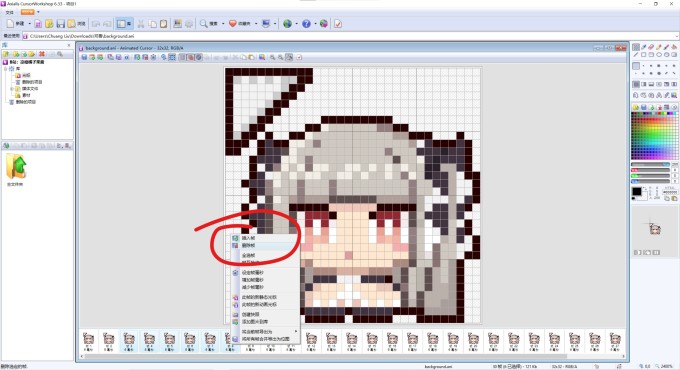Toggle the library panel view button in toolbar

[124, 24]
